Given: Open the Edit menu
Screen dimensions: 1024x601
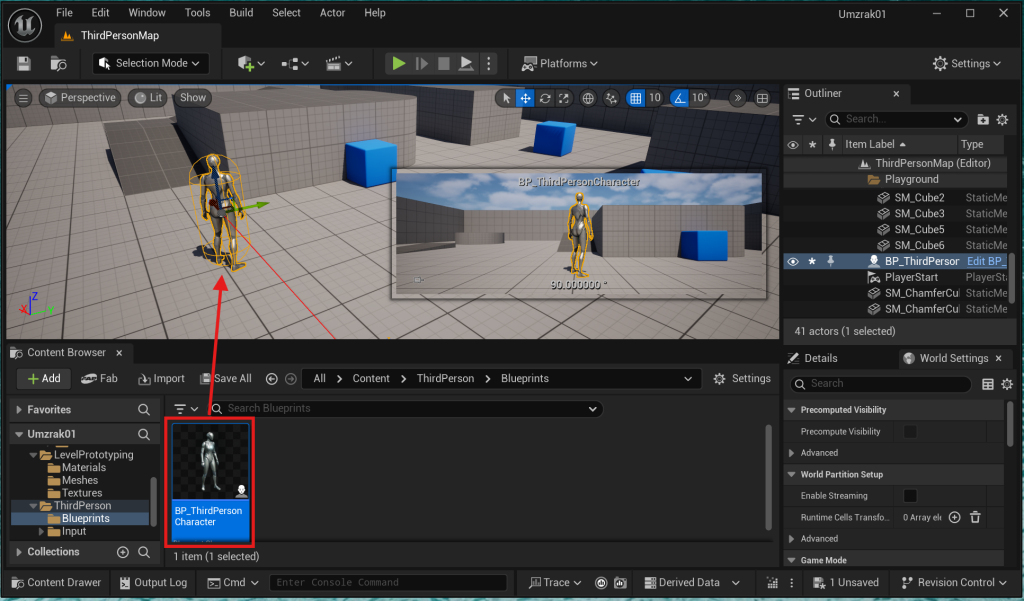Looking at the screenshot, I should pyautogui.click(x=100, y=12).
